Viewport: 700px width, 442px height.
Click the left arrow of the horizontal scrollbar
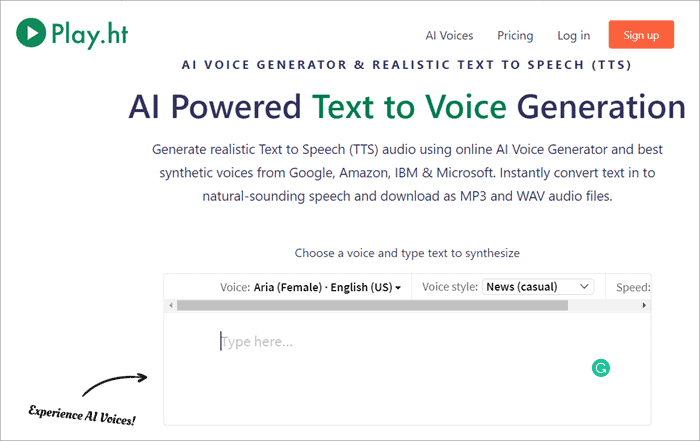[x=171, y=305]
